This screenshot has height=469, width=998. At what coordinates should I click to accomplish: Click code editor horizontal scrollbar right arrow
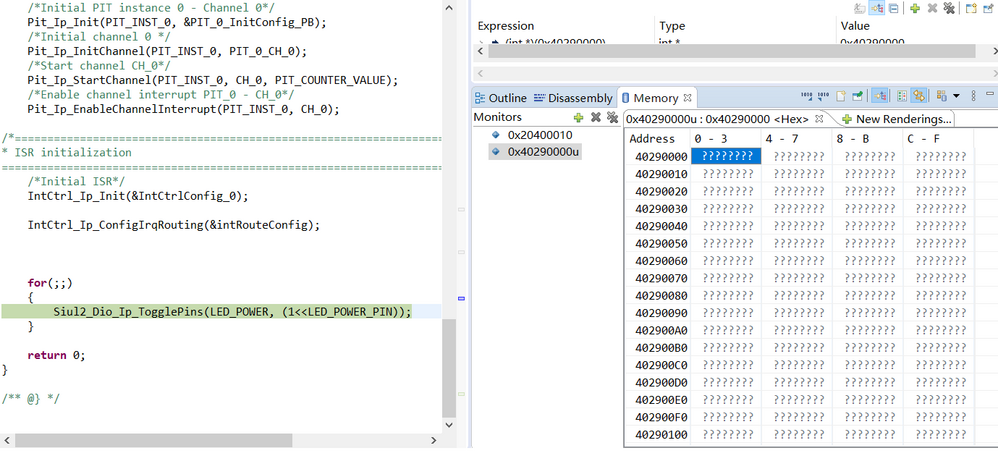coord(433,440)
